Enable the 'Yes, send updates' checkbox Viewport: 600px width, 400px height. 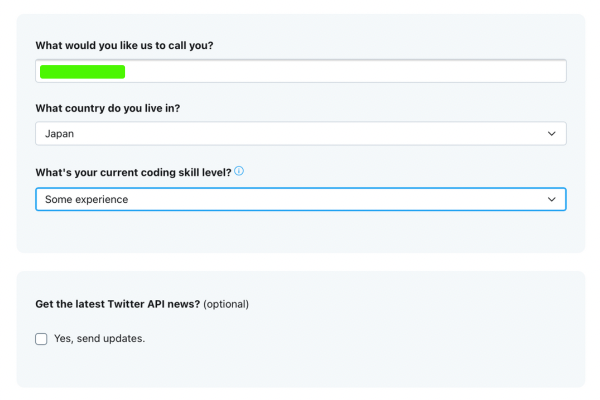[x=41, y=339]
